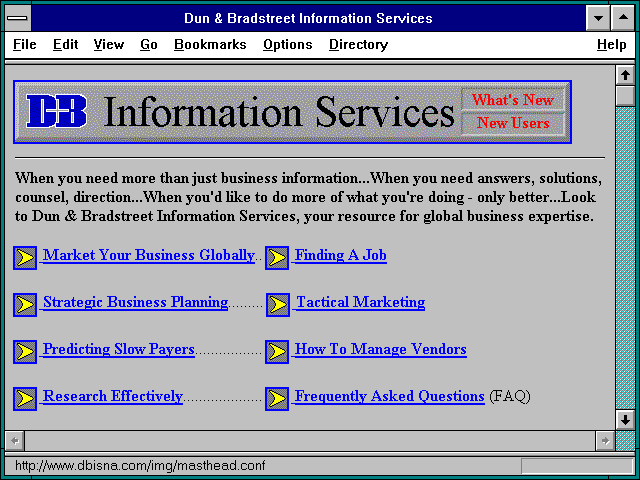Open the Edit menu

[65, 44]
